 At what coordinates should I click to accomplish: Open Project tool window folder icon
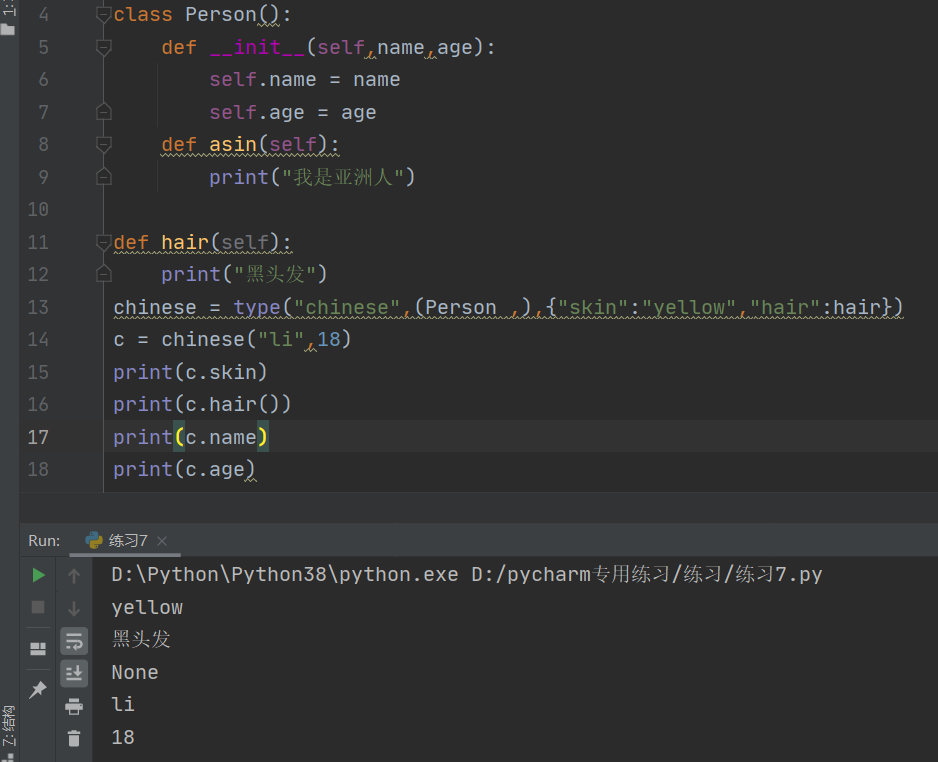[x=8, y=29]
